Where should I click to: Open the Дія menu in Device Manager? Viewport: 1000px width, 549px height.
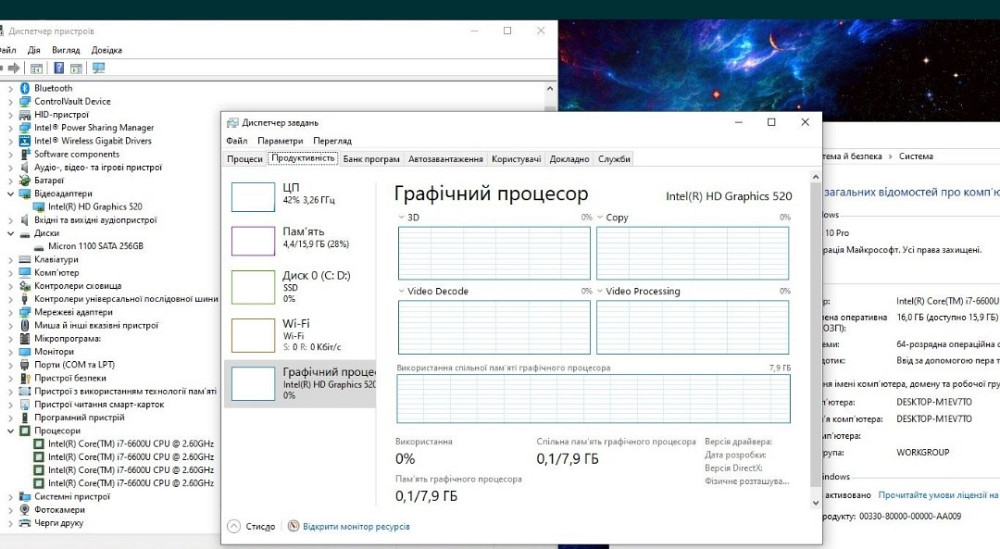pos(34,50)
